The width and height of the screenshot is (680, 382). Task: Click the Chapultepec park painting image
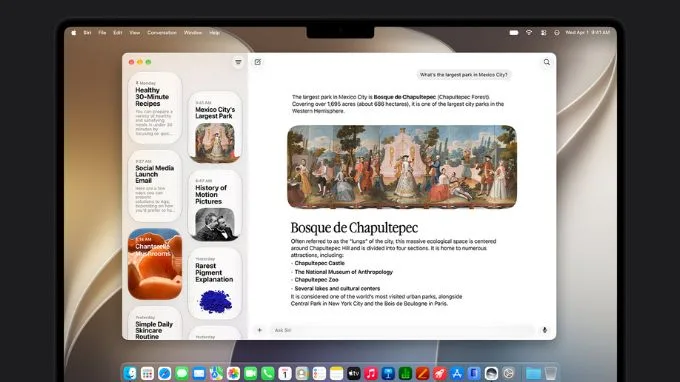[x=402, y=167]
